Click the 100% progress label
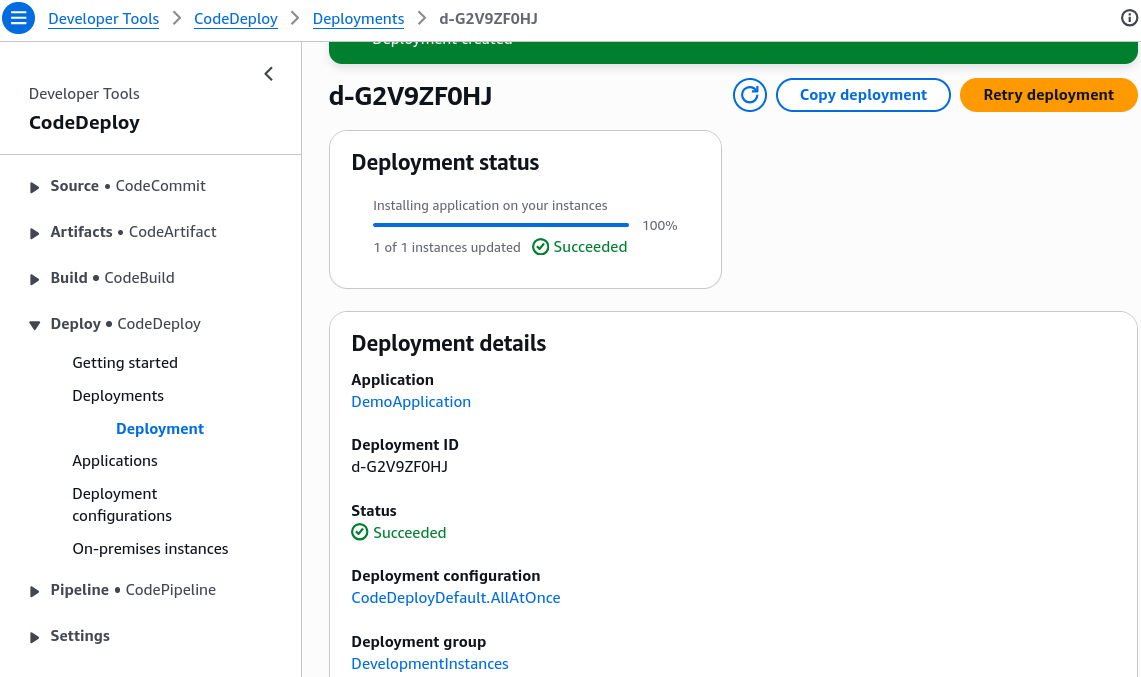 point(660,226)
